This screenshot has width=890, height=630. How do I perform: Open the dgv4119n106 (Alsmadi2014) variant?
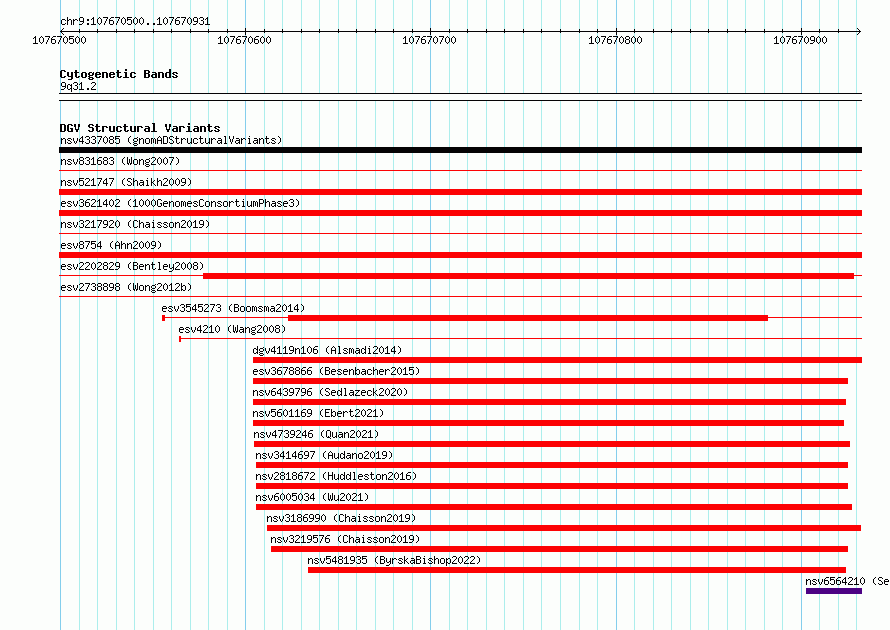[327, 350]
